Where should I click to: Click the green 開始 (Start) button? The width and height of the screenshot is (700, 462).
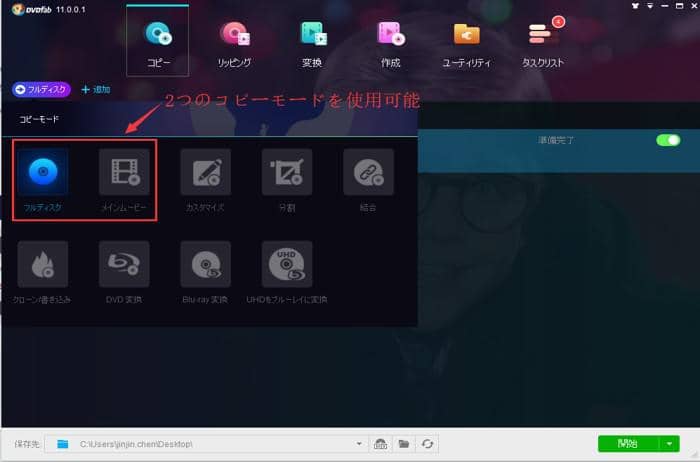[x=628, y=444]
